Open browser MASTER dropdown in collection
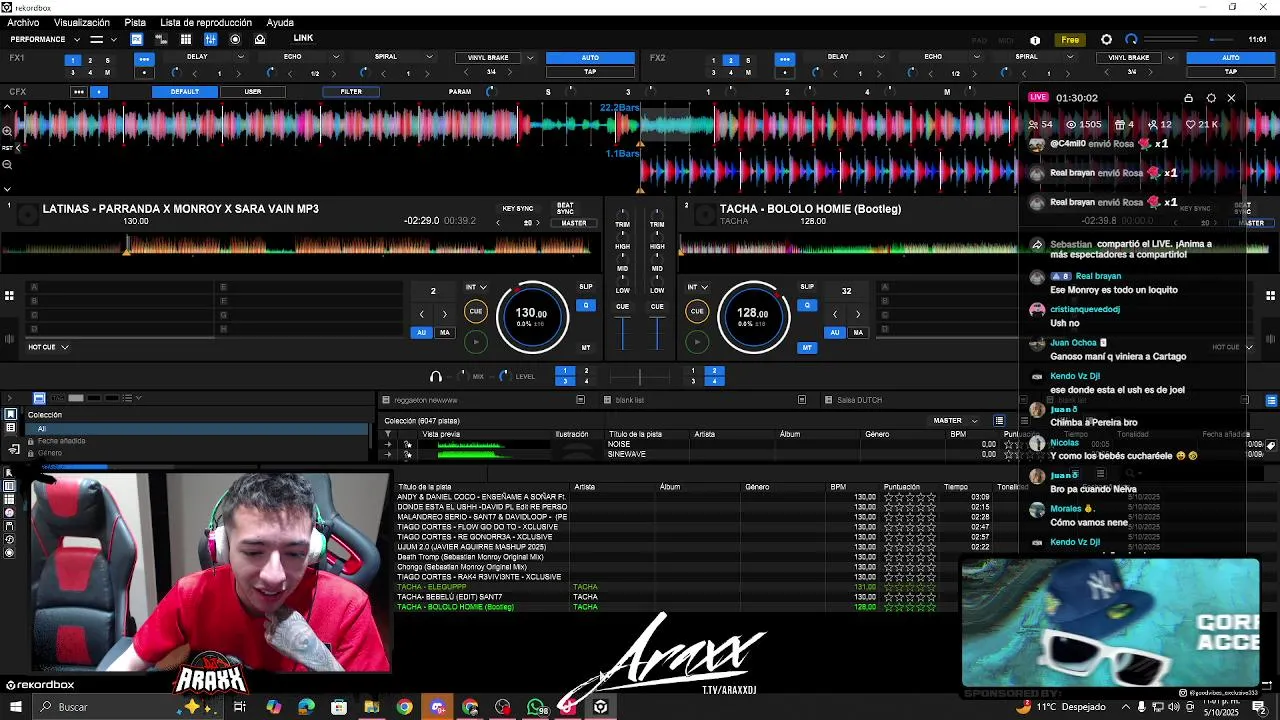The image size is (1280, 720). coord(955,421)
